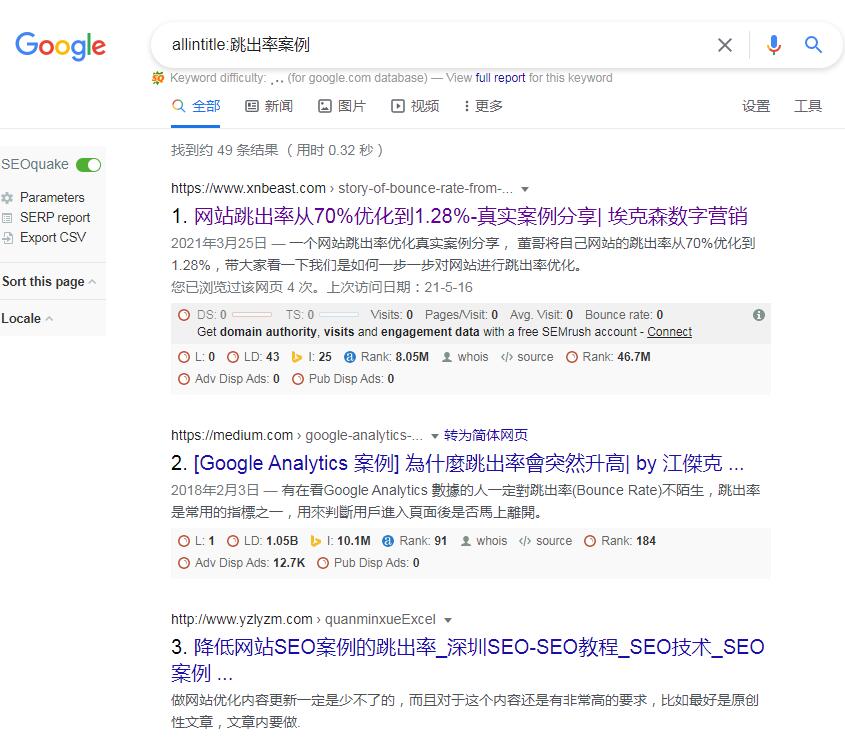Open the SEOquake Parameters gear icon
Viewport: 845px width, 737px height.
tap(7, 198)
